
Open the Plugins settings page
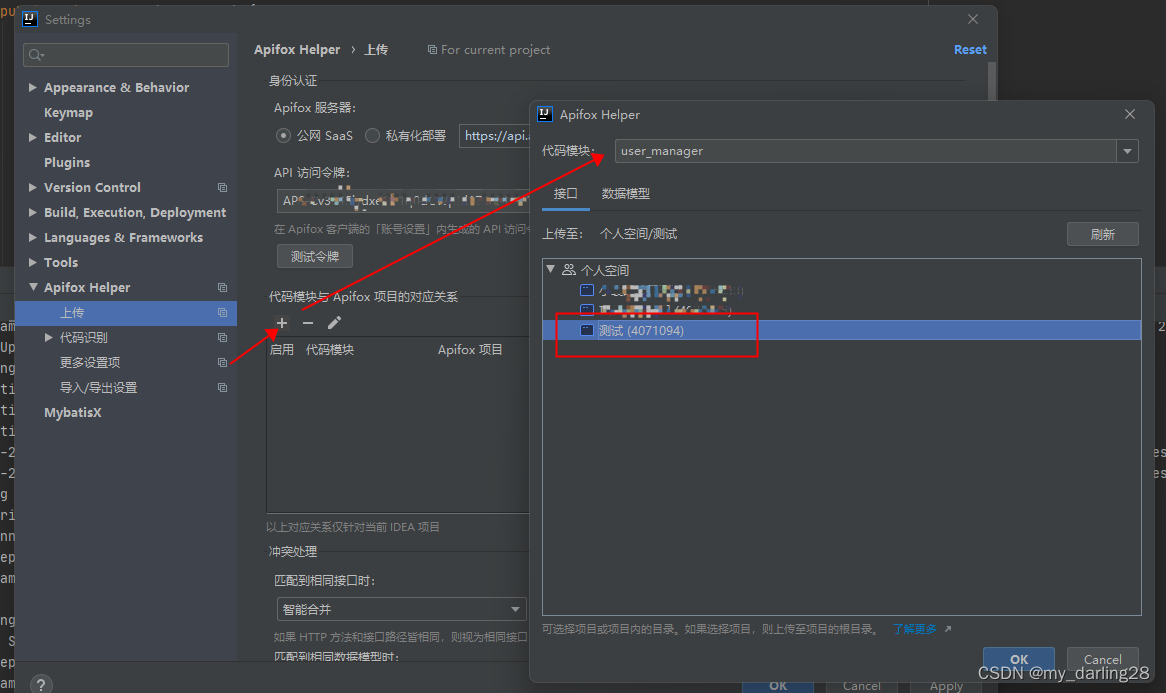pos(67,162)
